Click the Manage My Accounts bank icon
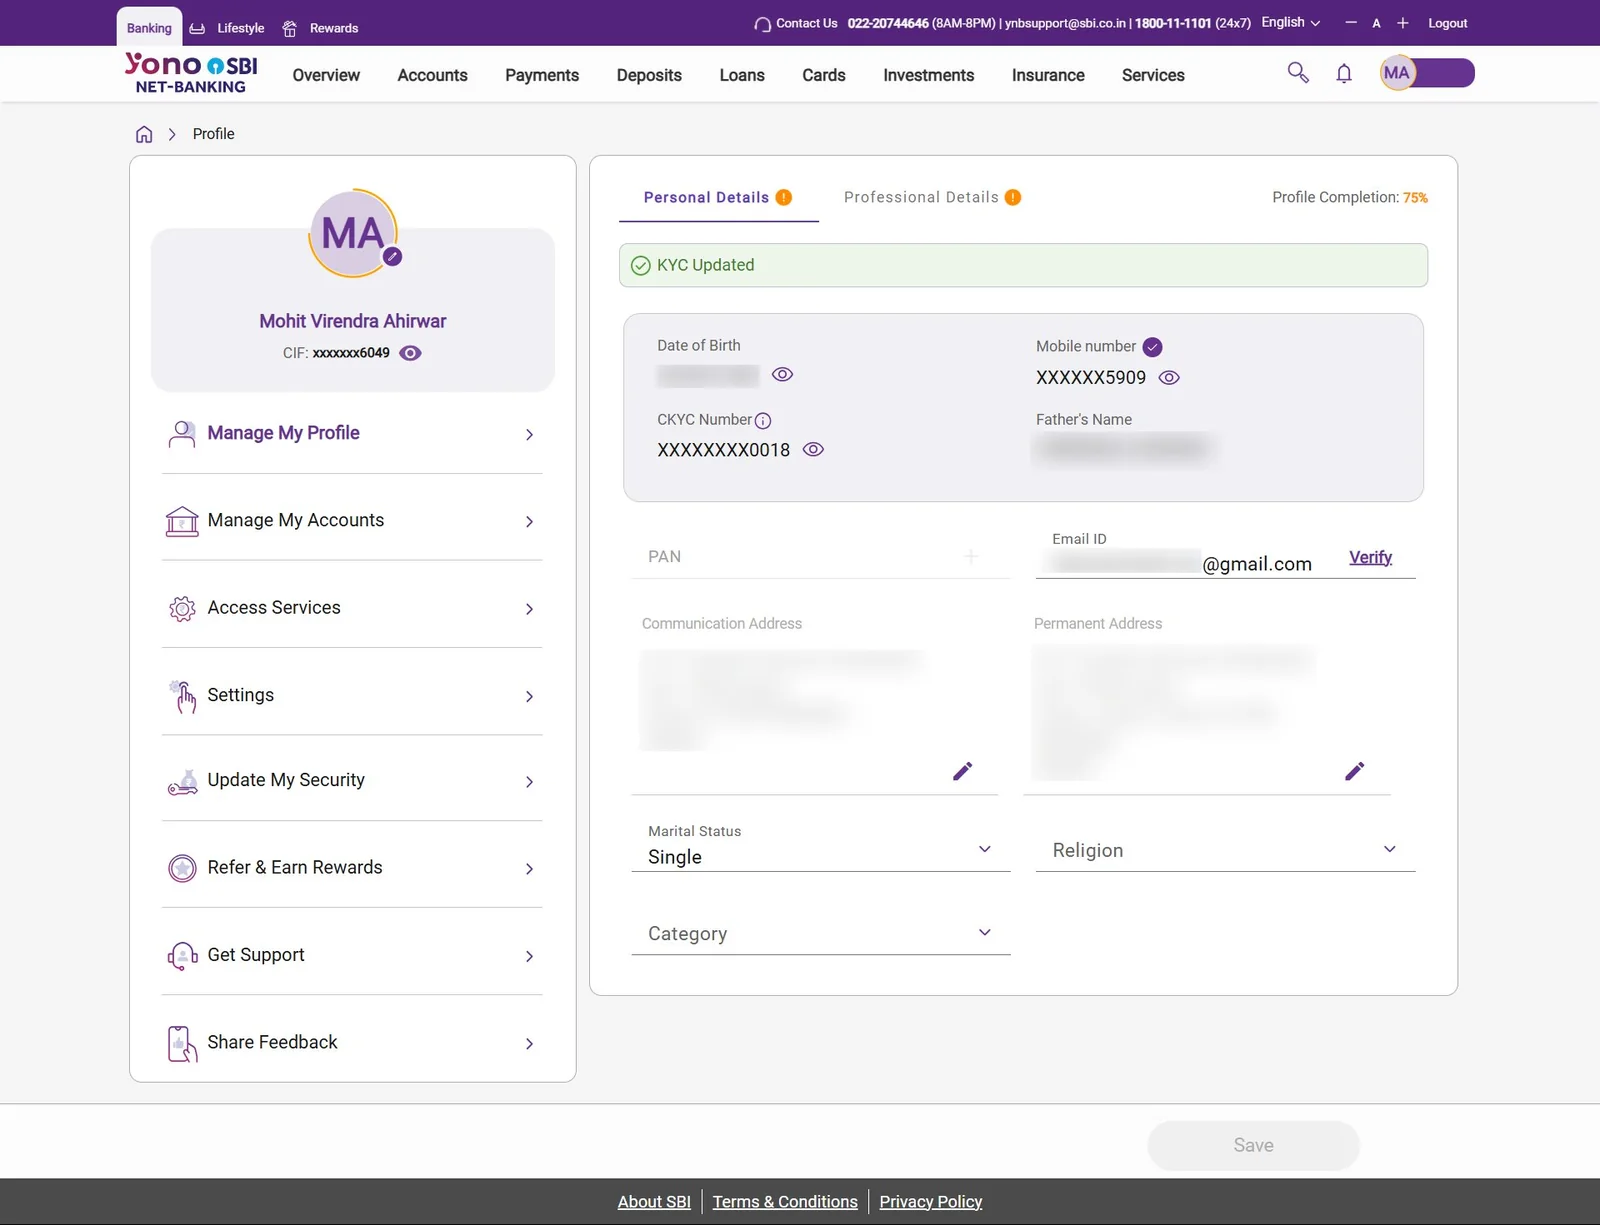The width and height of the screenshot is (1600, 1225). pos(182,521)
